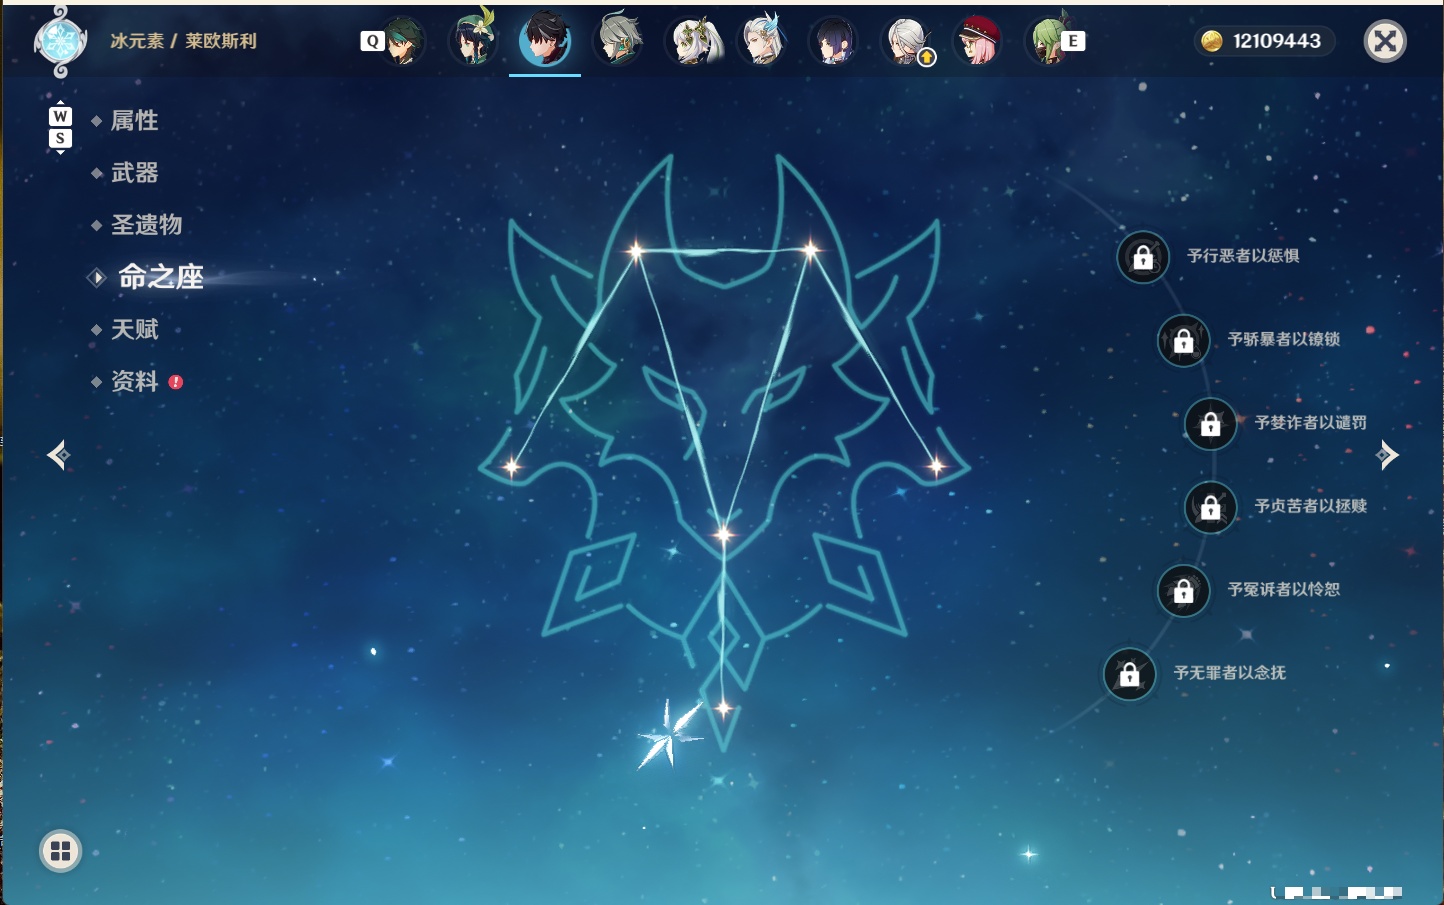This screenshot has width=1444, height=905.
Task: Choose the green-haired portrait next to E
Action: pyautogui.click(x=1048, y=41)
